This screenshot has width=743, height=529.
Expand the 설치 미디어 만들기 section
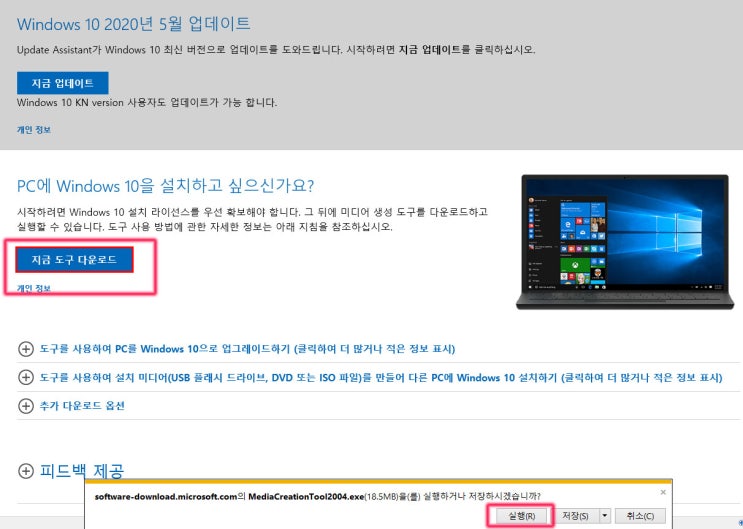coord(381,378)
